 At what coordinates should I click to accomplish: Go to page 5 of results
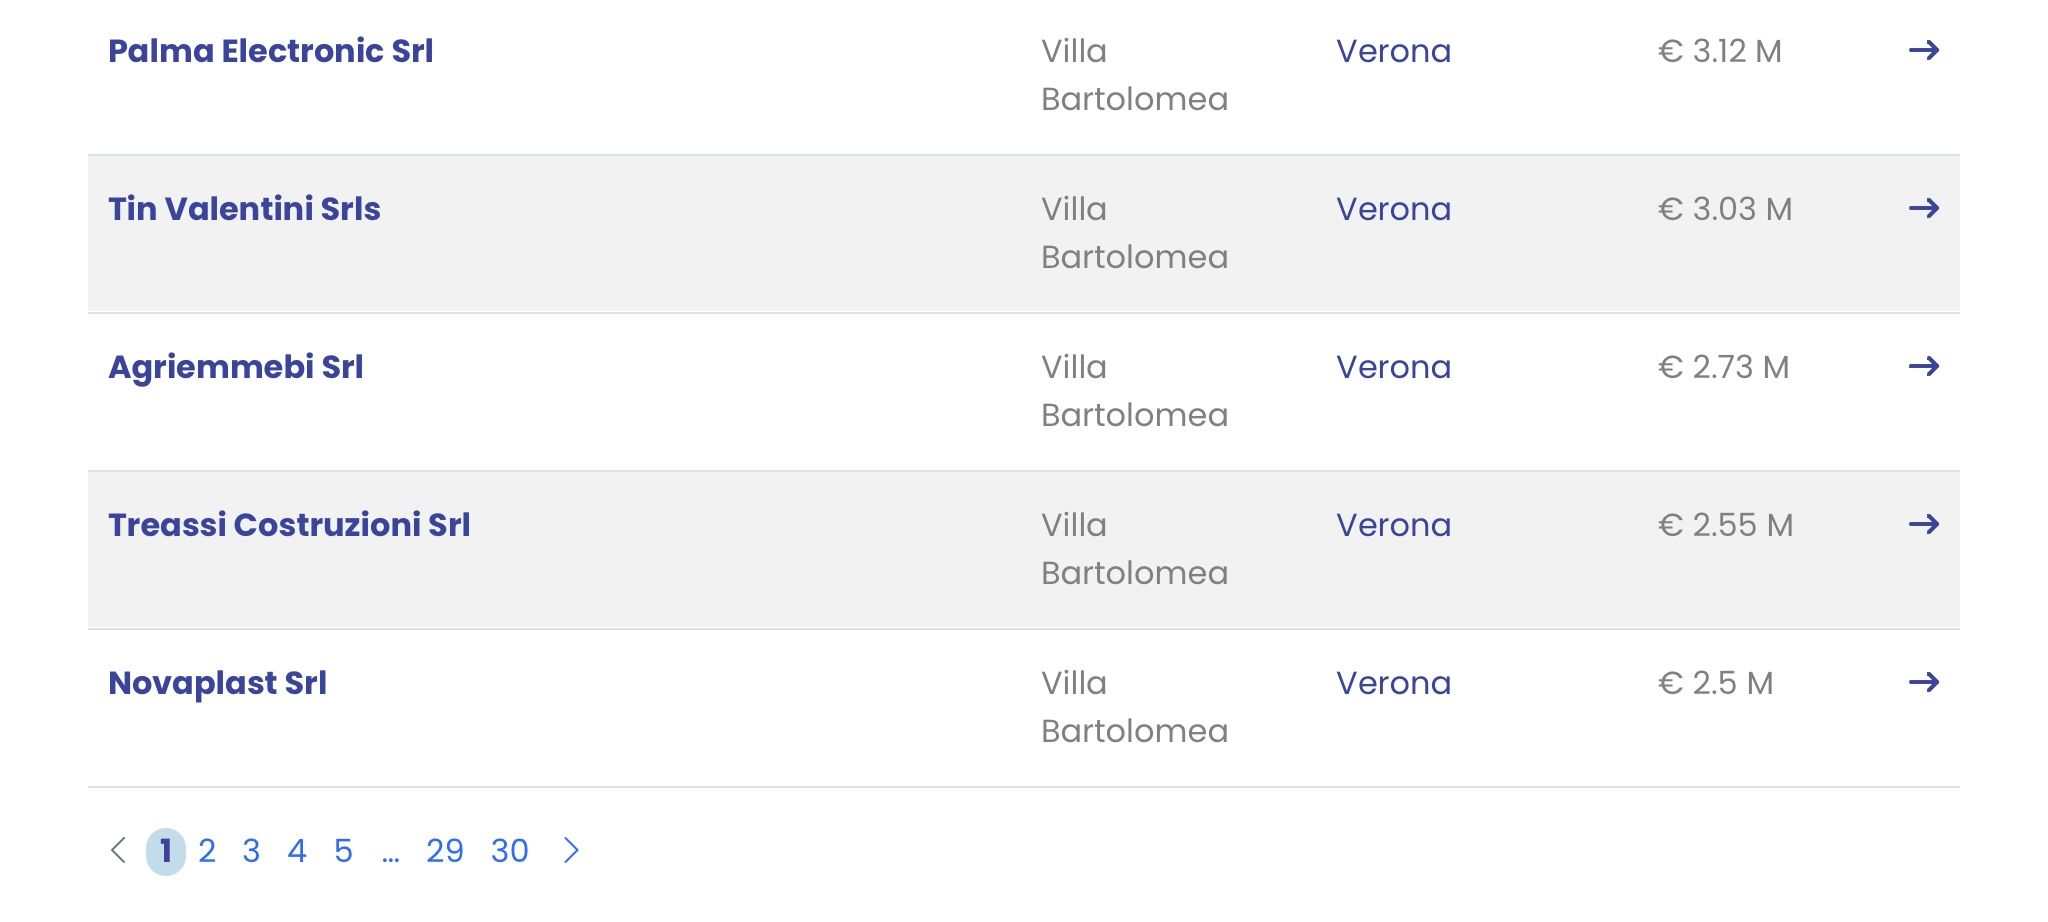click(x=343, y=851)
